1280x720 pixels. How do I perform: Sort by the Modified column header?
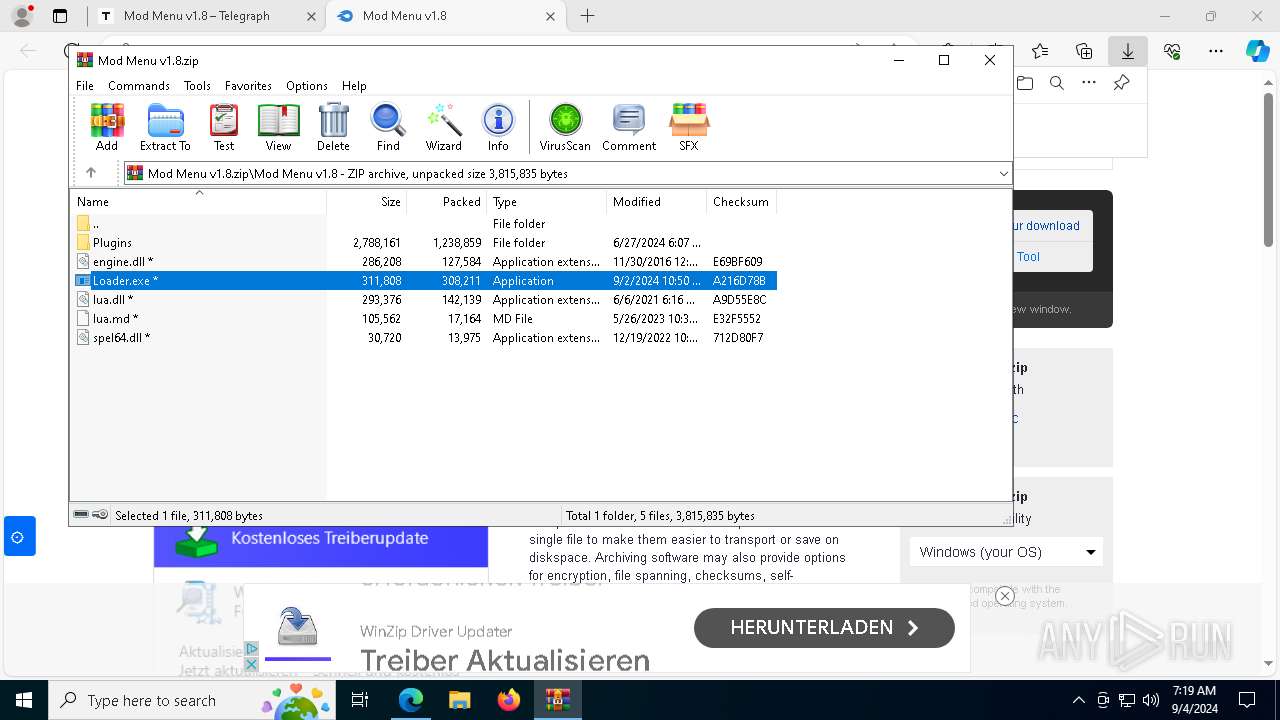(x=656, y=202)
